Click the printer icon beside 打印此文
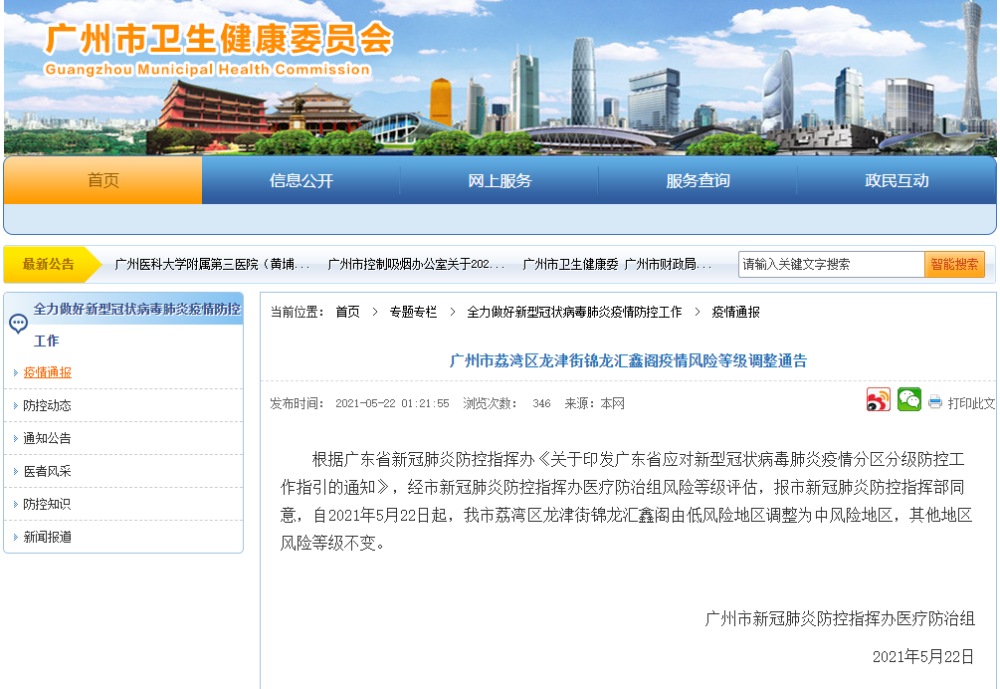The width and height of the screenshot is (1000, 689). [x=935, y=403]
